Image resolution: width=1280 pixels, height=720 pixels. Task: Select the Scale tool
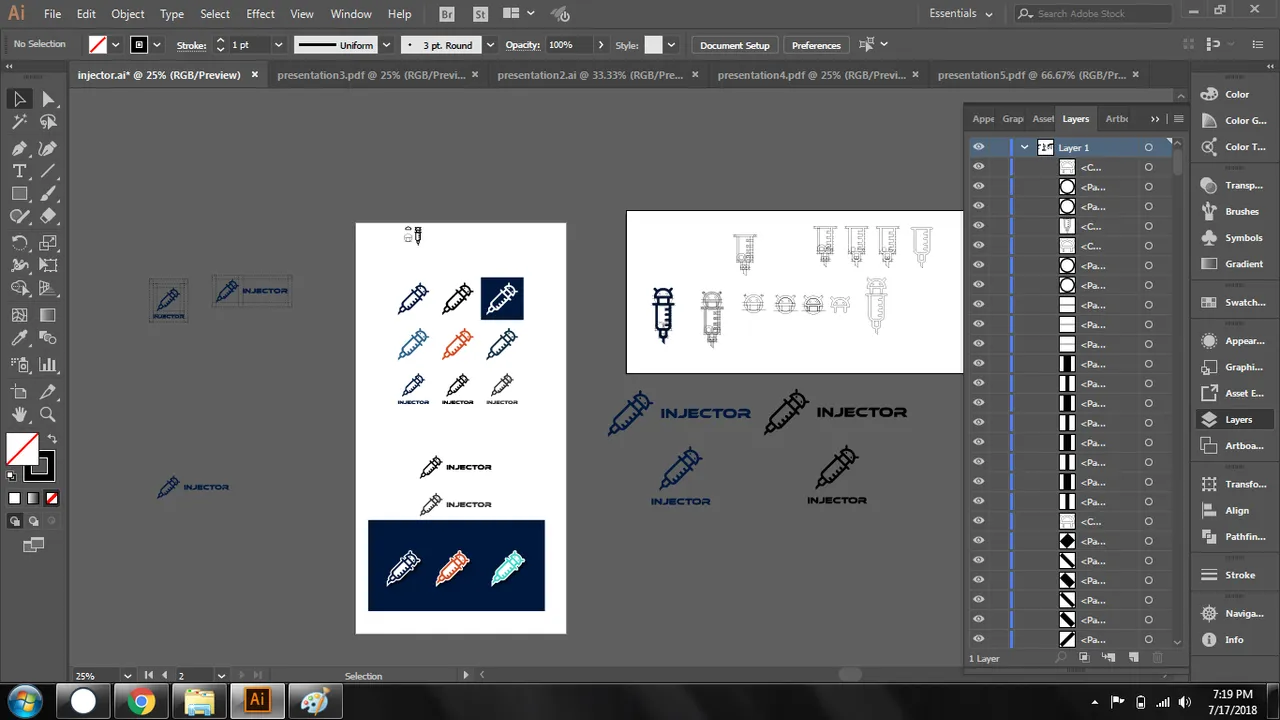click(x=48, y=243)
